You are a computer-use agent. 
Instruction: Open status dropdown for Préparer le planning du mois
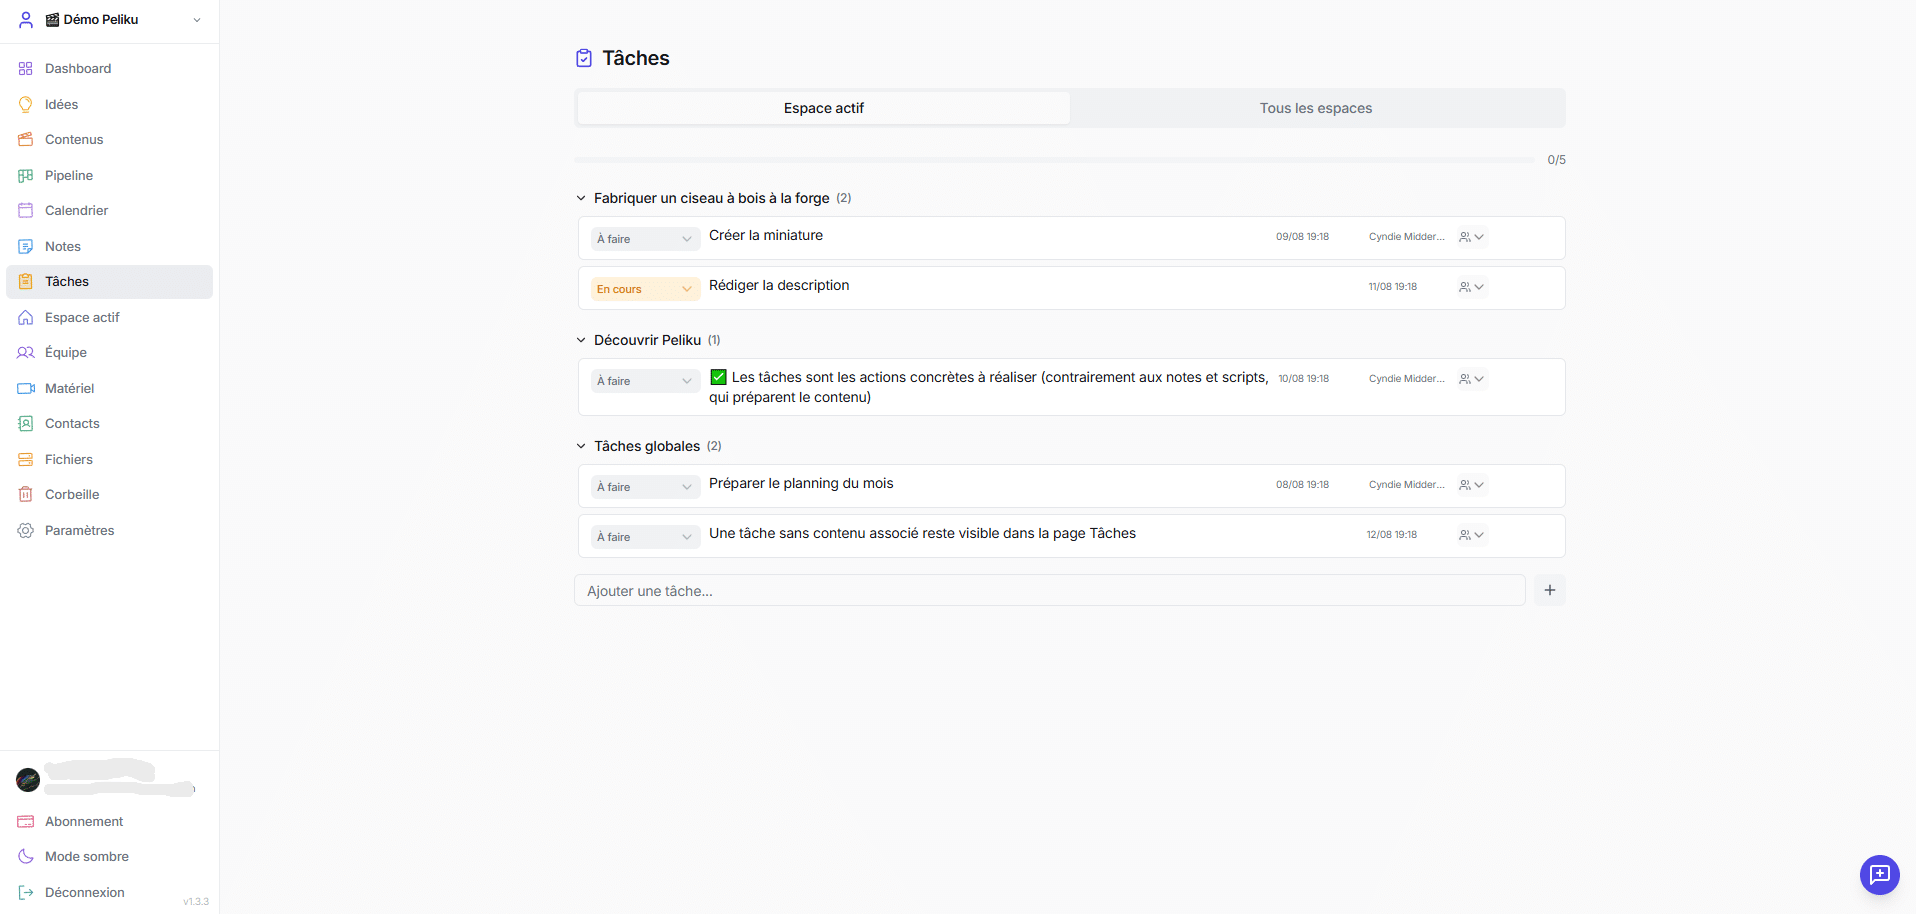pyautogui.click(x=645, y=487)
